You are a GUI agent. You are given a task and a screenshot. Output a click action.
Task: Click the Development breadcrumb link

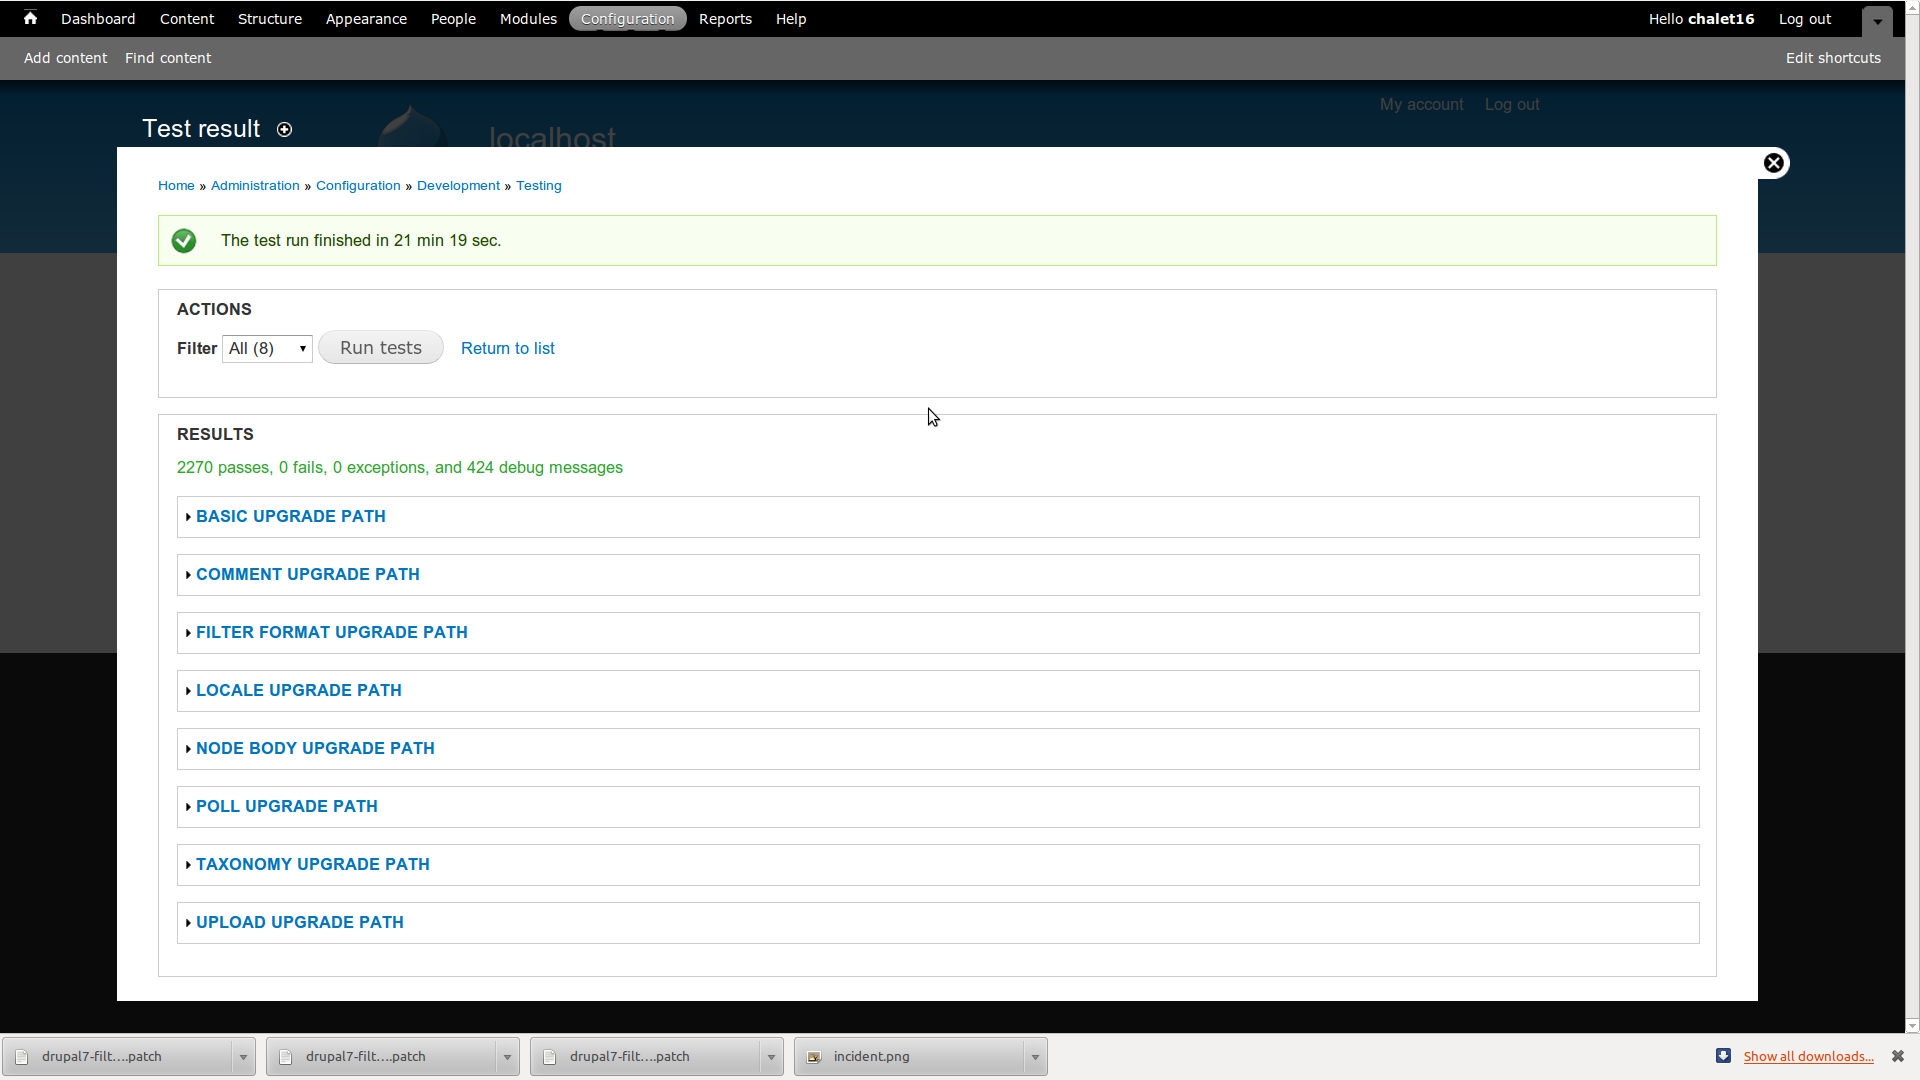[x=458, y=186]
